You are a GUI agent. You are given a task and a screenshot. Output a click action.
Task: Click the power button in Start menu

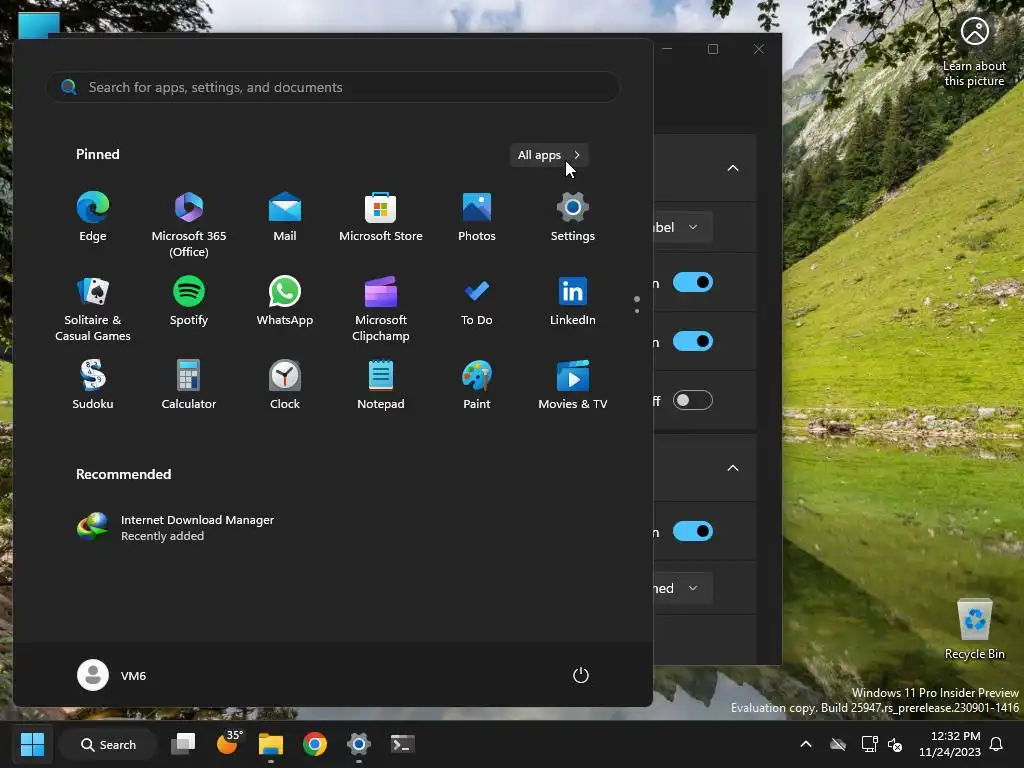(581, 675)
